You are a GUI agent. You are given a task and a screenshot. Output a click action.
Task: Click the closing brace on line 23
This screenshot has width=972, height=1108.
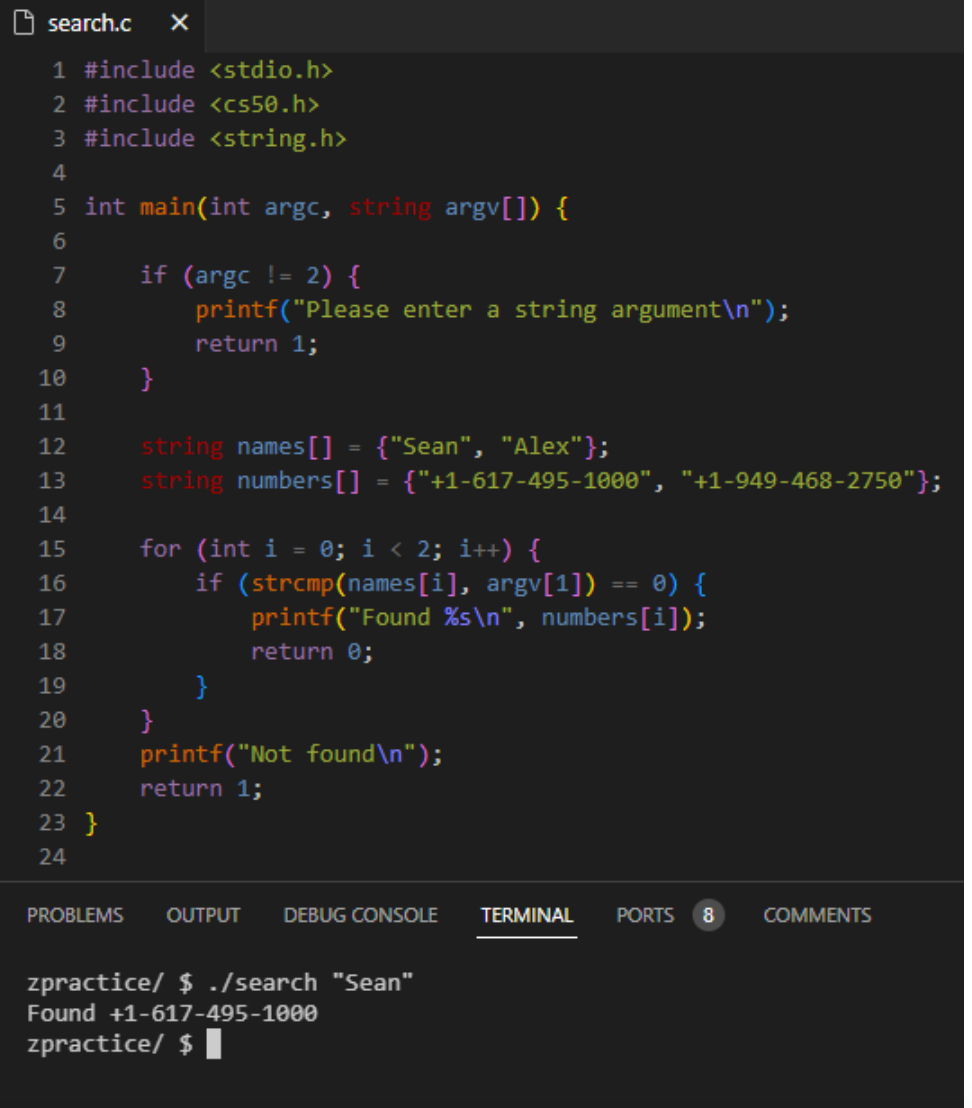pyautogui.click(x=91, y=823)
